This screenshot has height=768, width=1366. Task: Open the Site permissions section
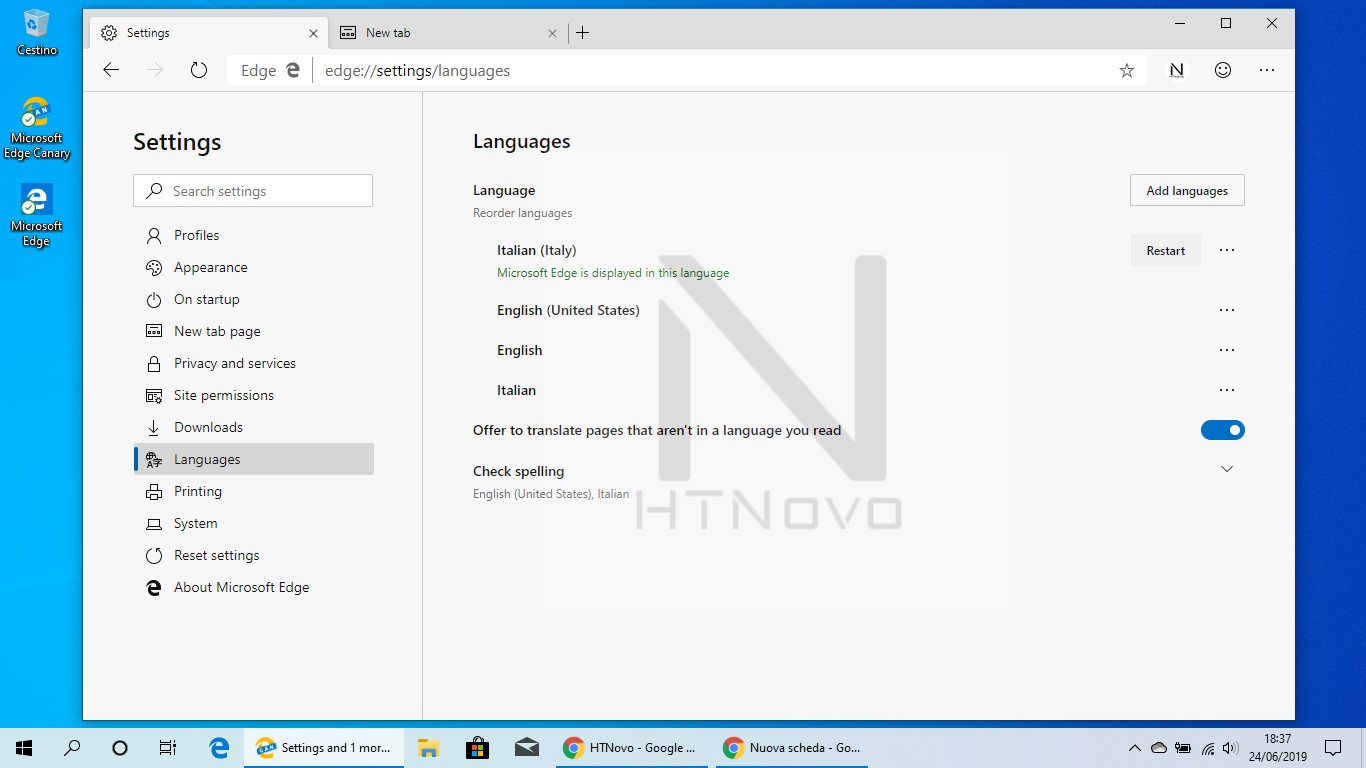224,395
